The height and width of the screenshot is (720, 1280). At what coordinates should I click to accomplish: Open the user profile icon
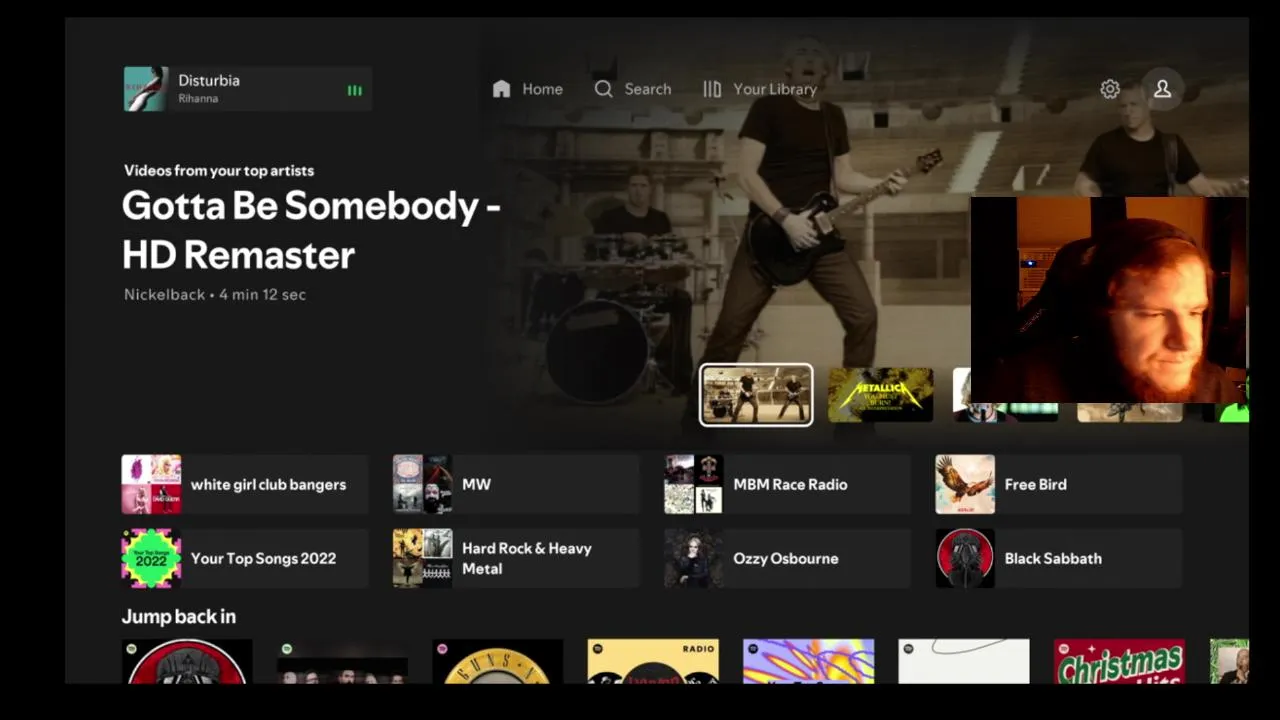point(1162,89)
